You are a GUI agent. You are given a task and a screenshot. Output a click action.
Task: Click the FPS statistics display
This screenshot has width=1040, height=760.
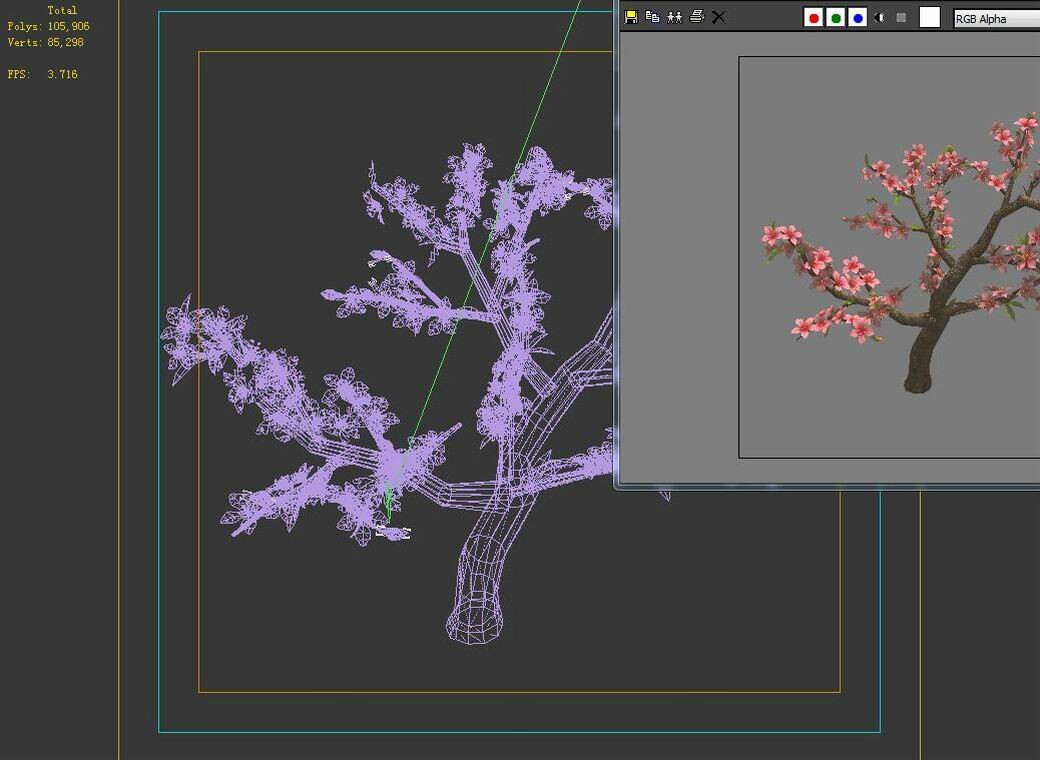click(42, 73)
